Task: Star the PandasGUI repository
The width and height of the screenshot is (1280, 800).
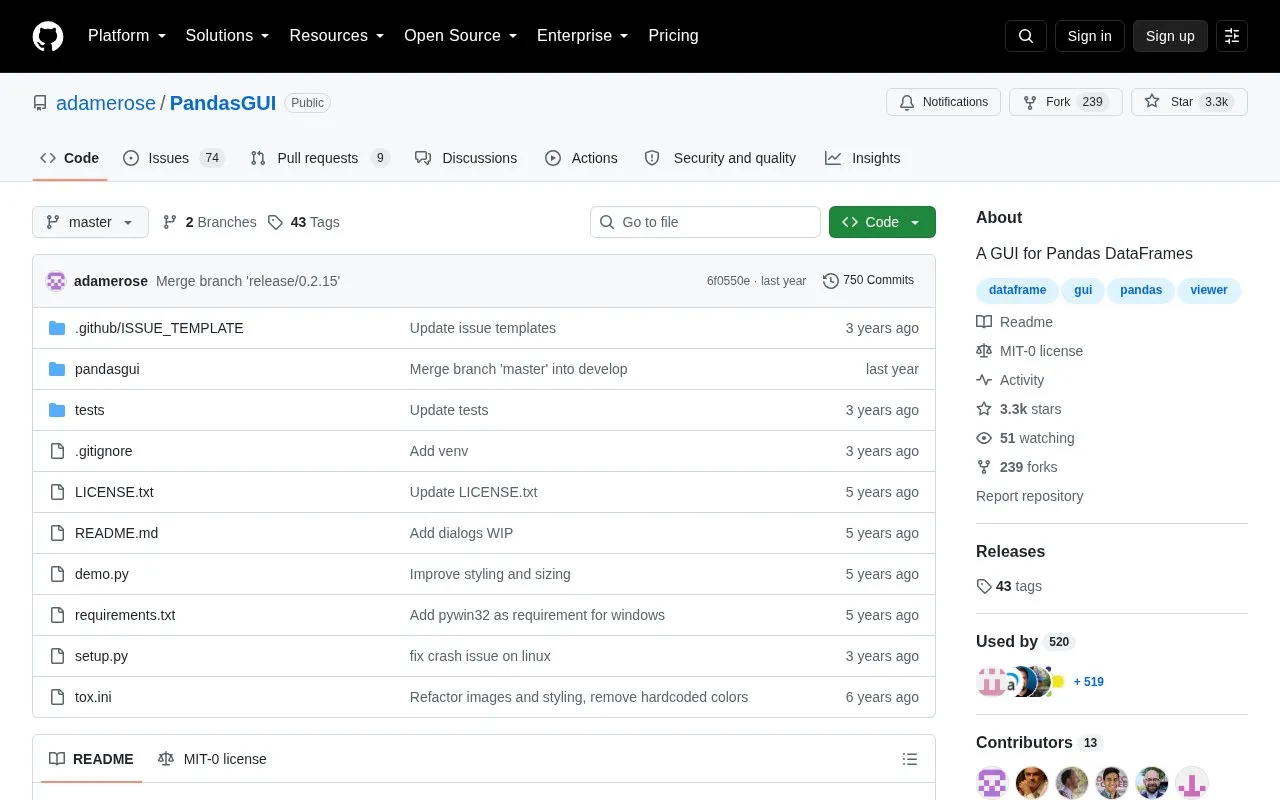Action: point(1189,102)
